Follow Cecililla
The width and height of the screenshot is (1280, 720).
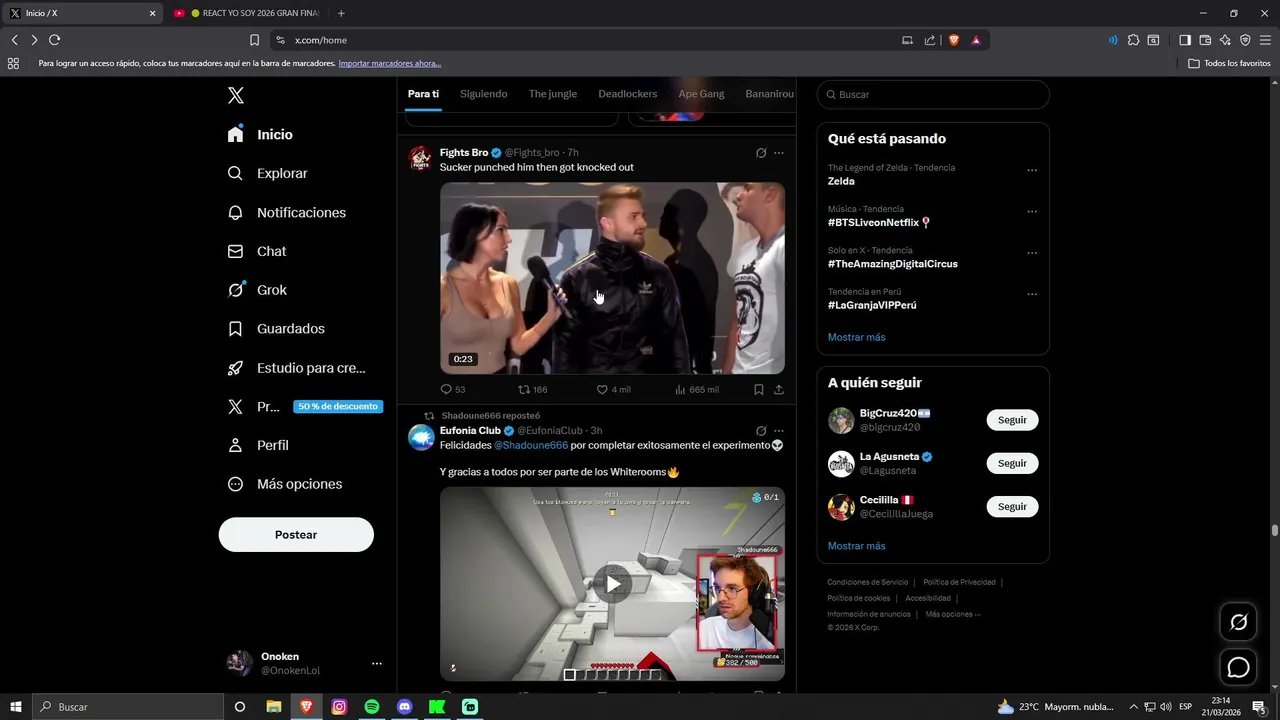coord(1012,506)
